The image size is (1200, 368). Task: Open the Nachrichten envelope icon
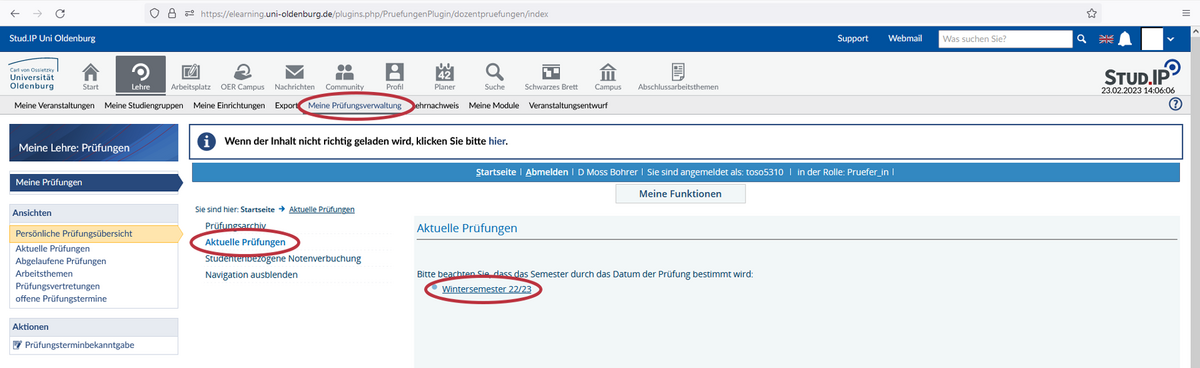[x=294, y=76]
